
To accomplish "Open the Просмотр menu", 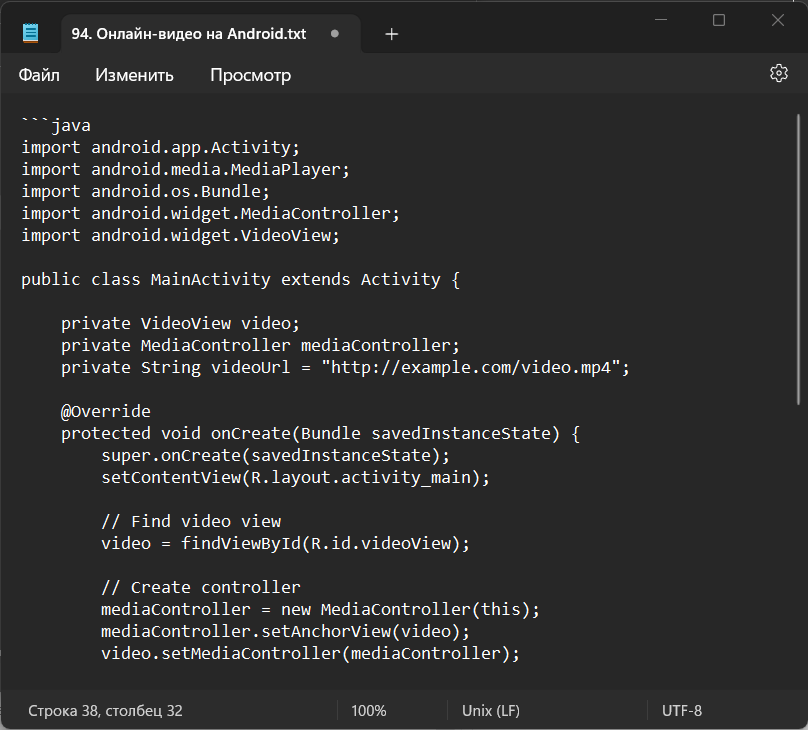I will click(x=250, y=75).
